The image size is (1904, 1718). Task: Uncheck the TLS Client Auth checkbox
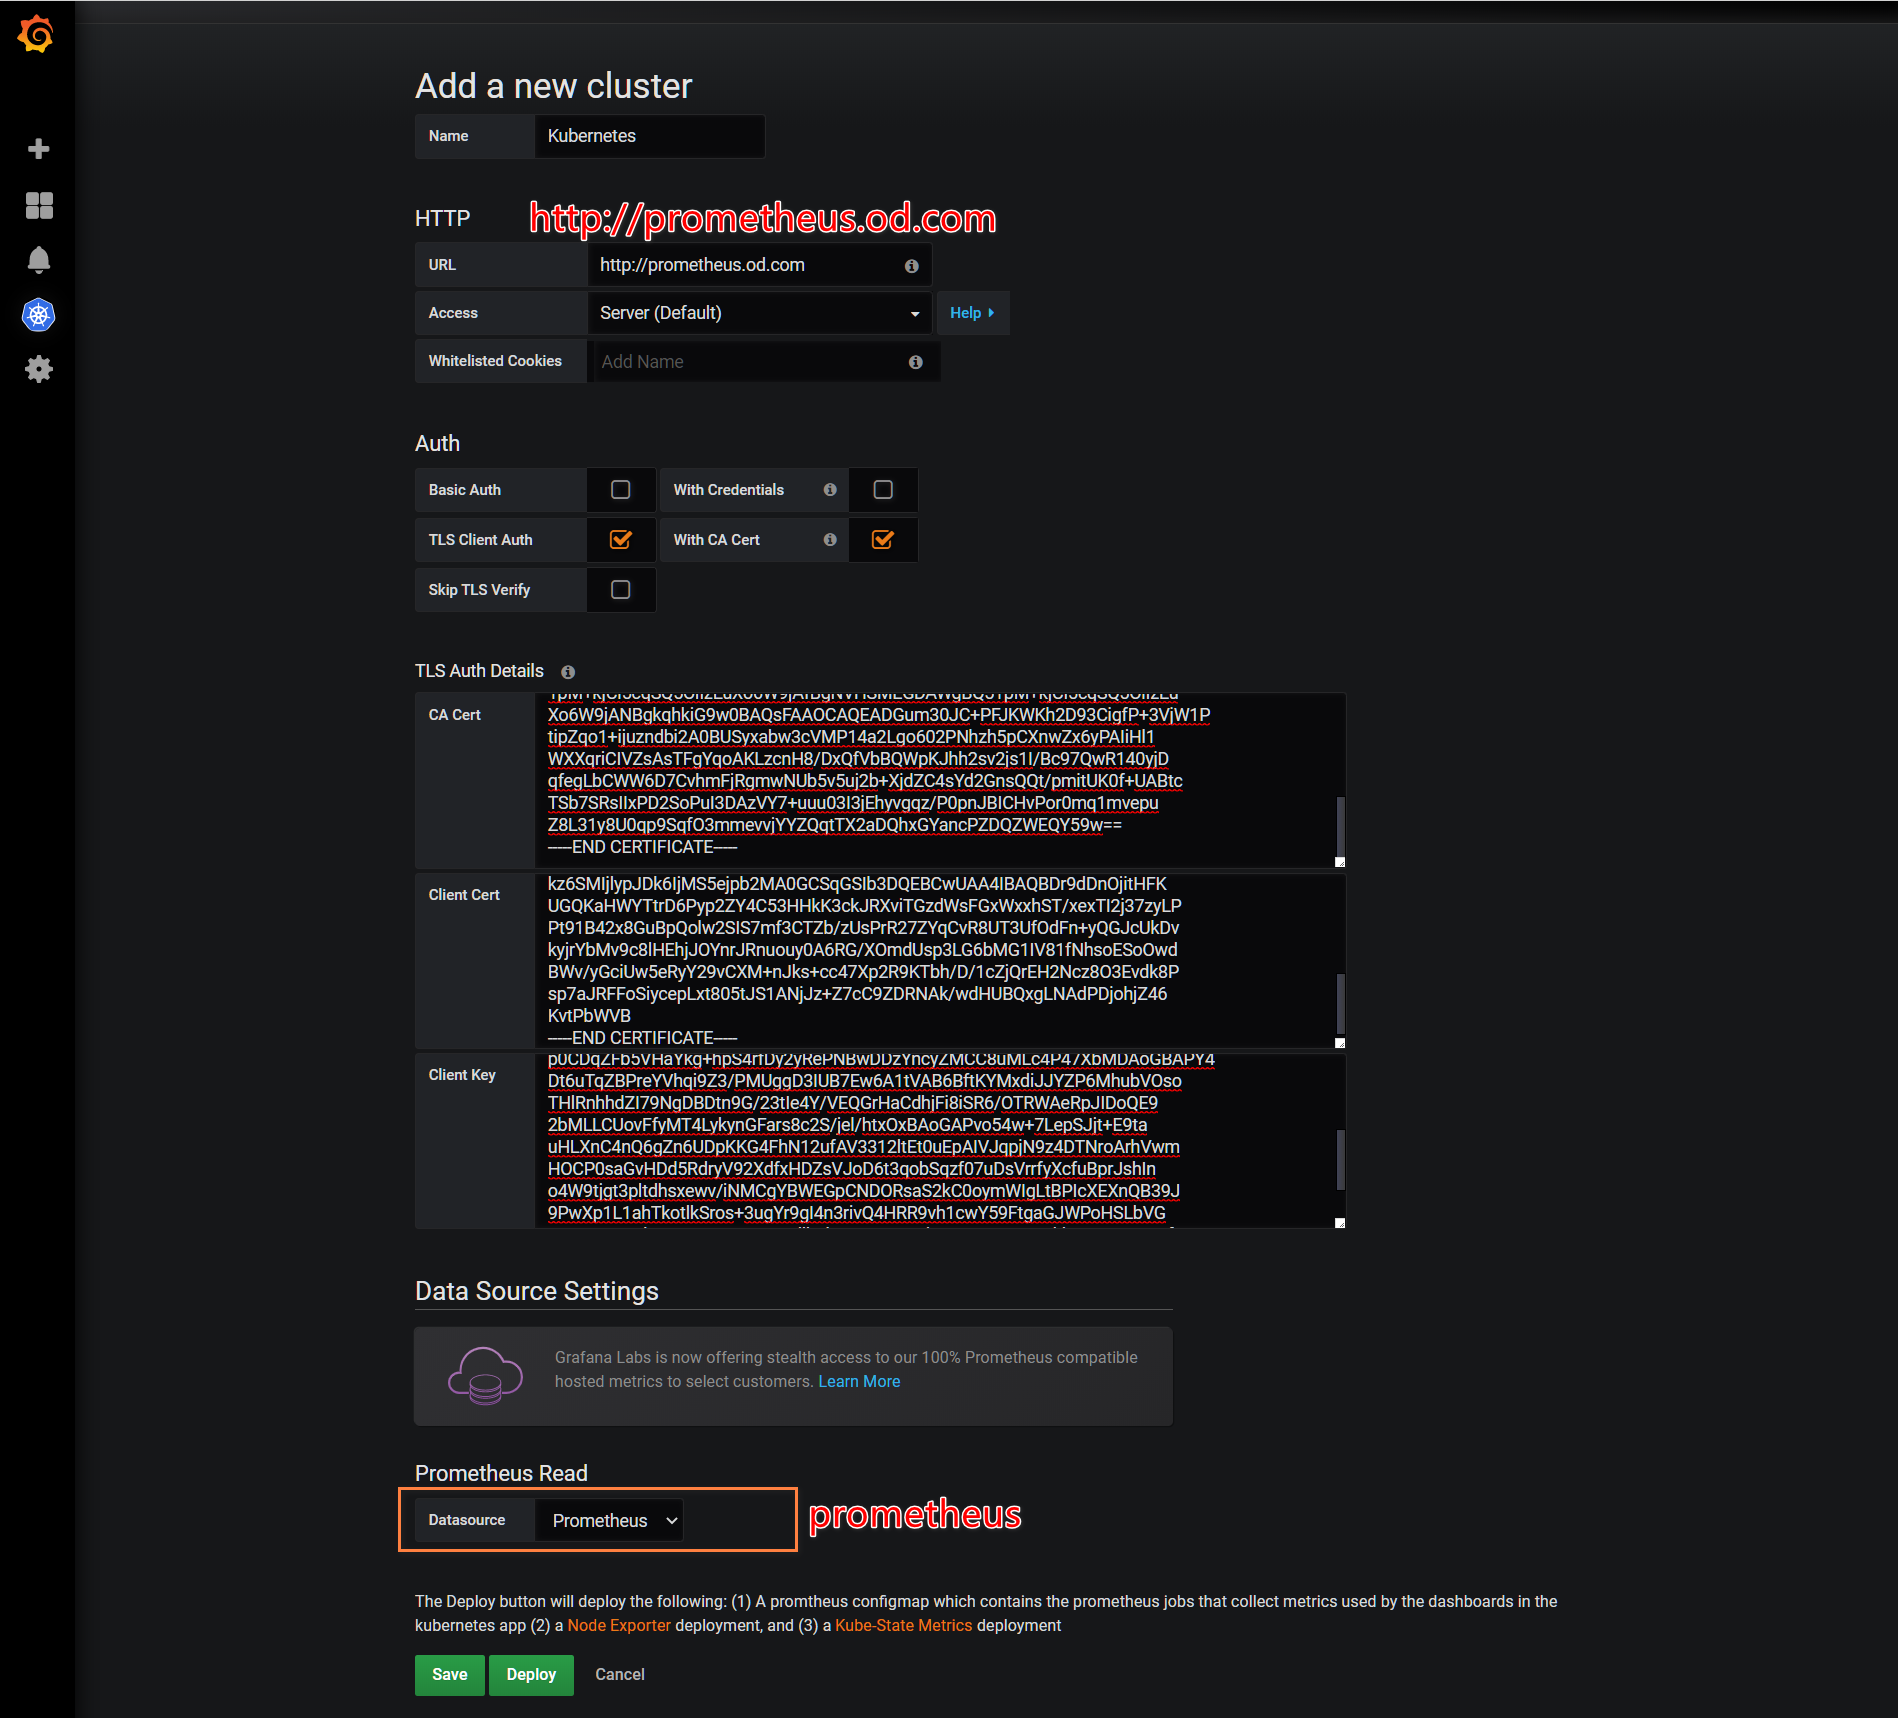621,540
